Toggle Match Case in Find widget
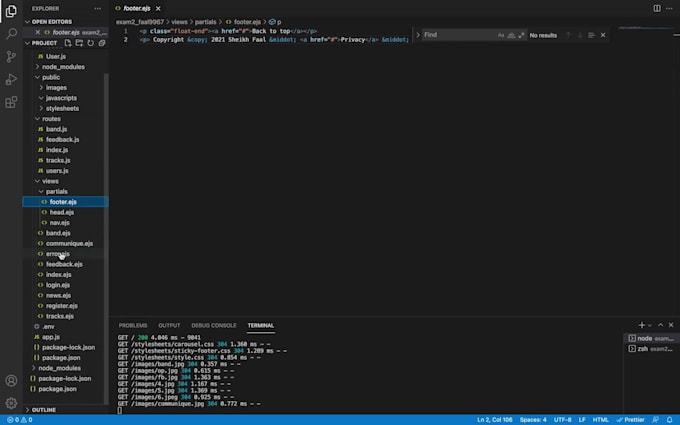 pos(501,35)
